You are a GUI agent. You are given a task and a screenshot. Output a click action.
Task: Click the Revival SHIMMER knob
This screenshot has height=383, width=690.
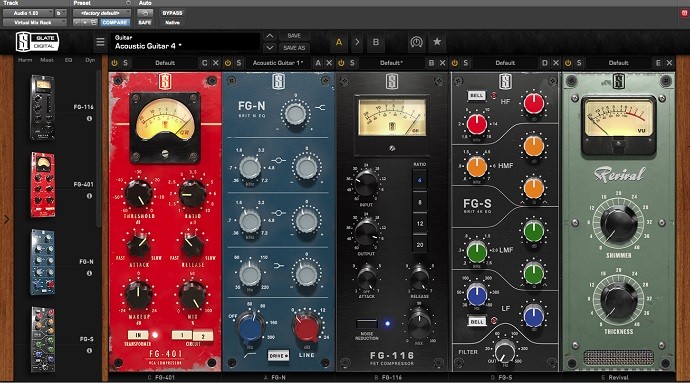pyautogui.click(x=619, y=224)
